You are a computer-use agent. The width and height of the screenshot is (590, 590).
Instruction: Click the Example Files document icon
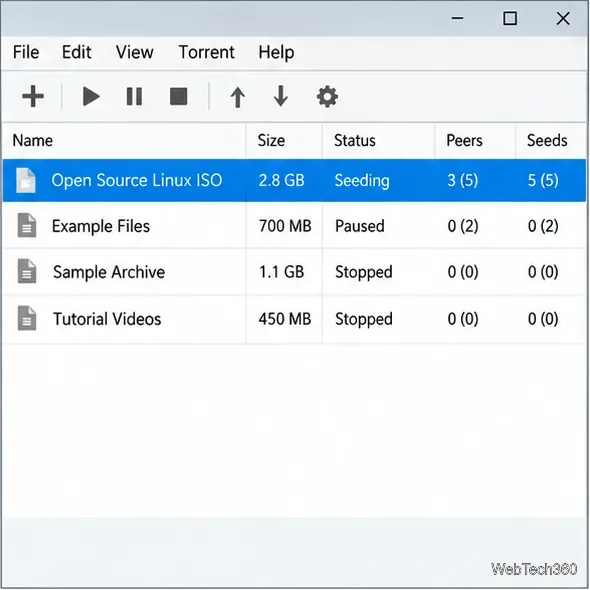pos(27,225)
